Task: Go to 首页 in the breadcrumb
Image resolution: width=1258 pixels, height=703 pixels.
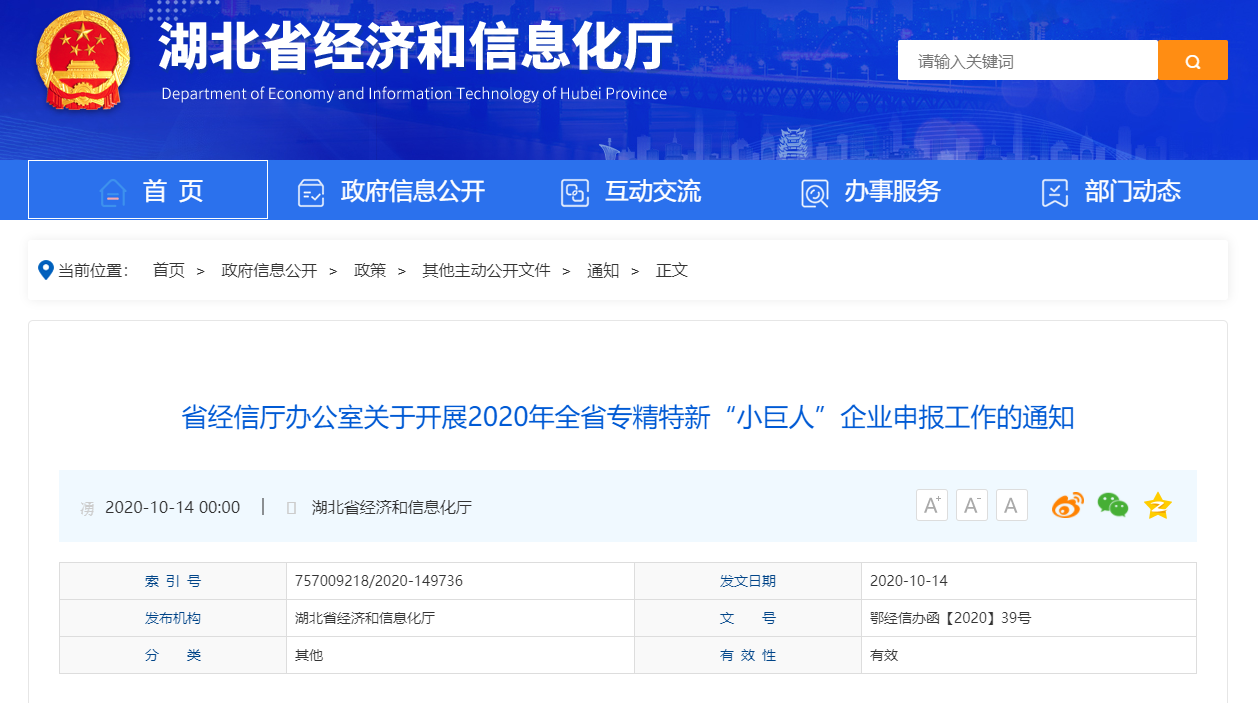Action: tap(168, 270)
